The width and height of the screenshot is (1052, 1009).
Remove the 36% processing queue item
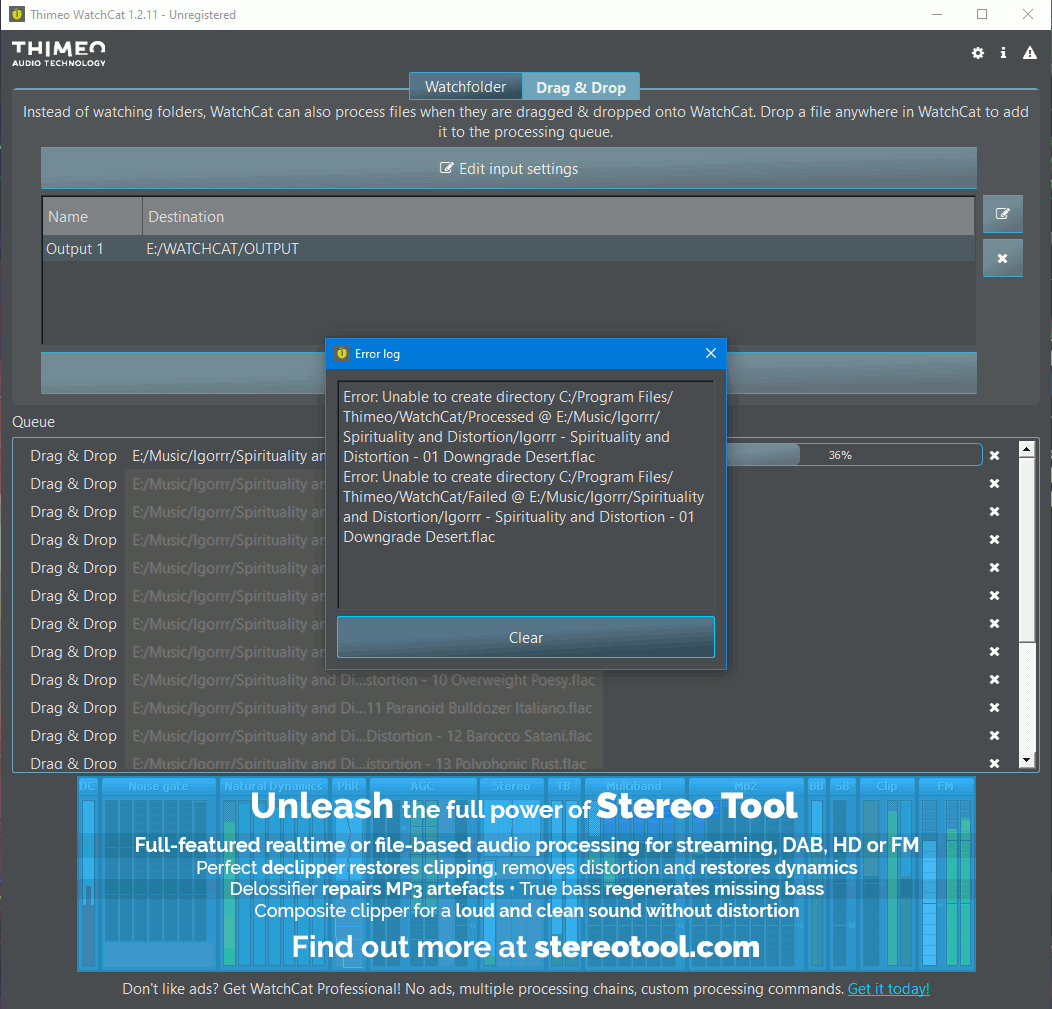tap(994, 456)
